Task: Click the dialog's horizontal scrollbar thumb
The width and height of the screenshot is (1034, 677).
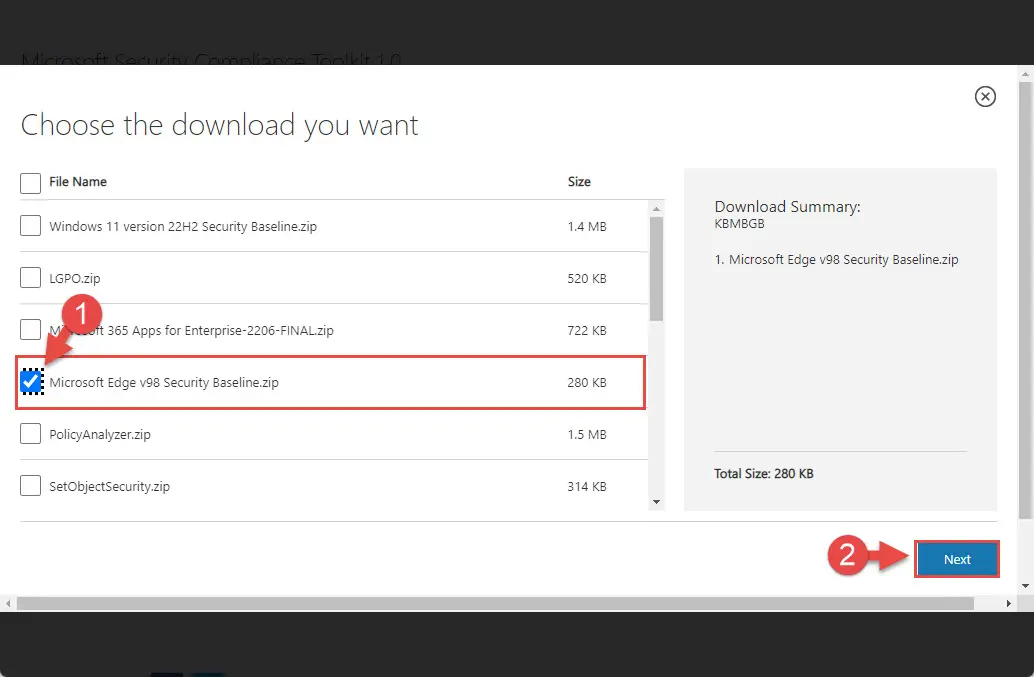Action: [495, 603]
